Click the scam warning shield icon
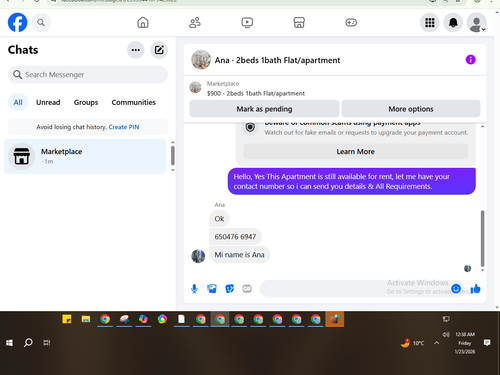 tap(250, 127)
